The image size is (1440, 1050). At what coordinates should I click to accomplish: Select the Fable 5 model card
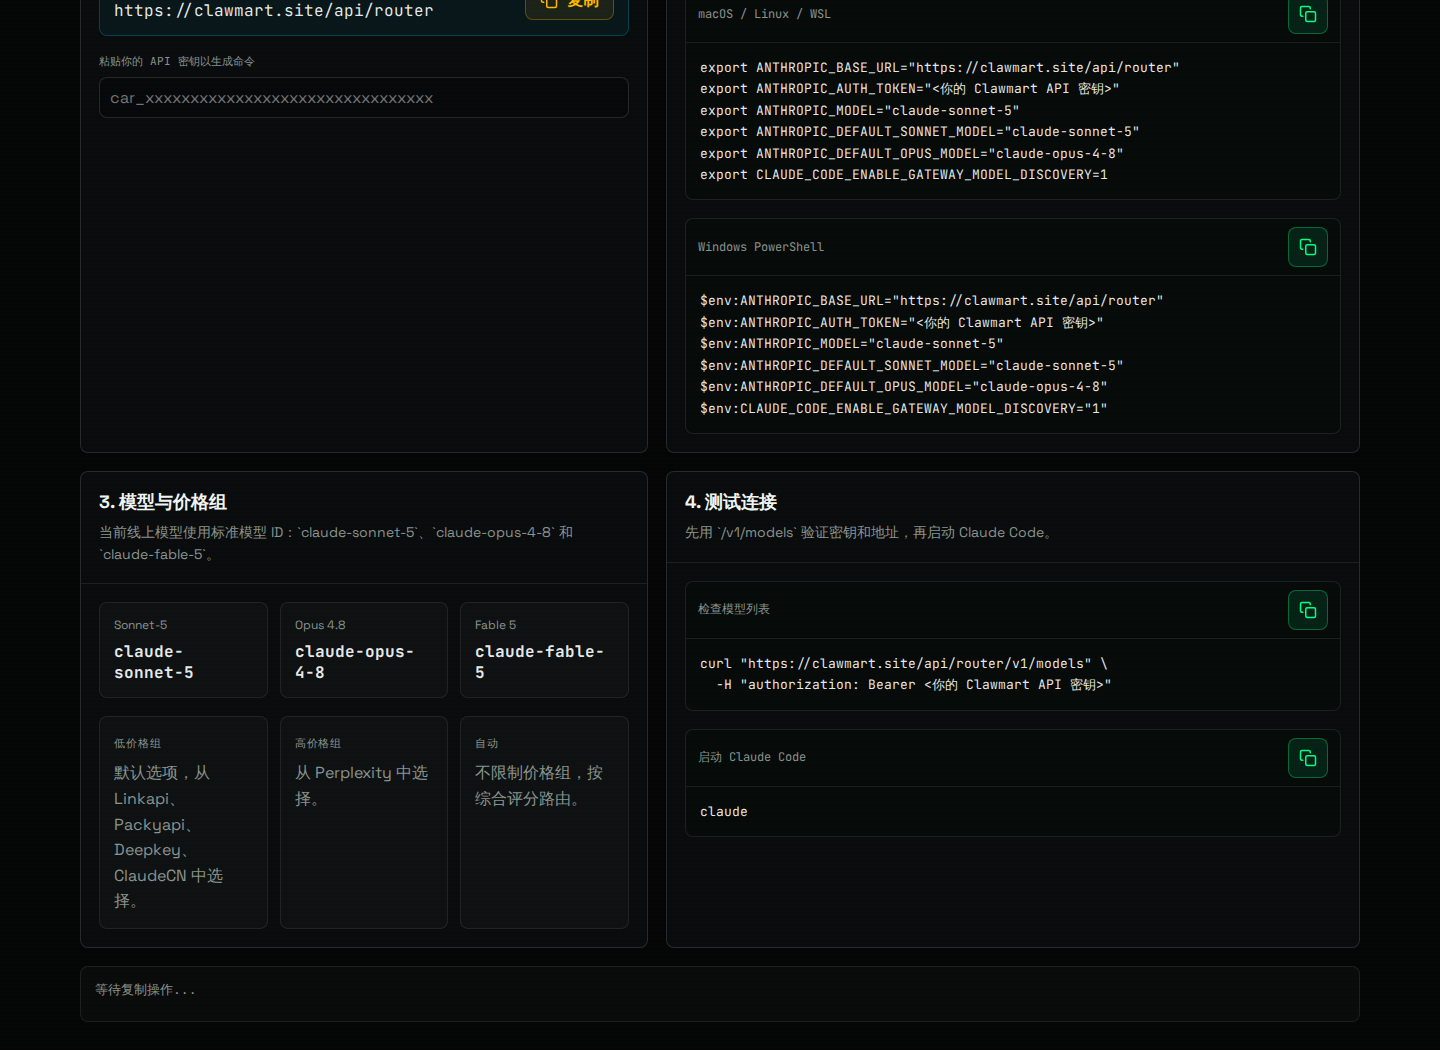tap(544, 650)
